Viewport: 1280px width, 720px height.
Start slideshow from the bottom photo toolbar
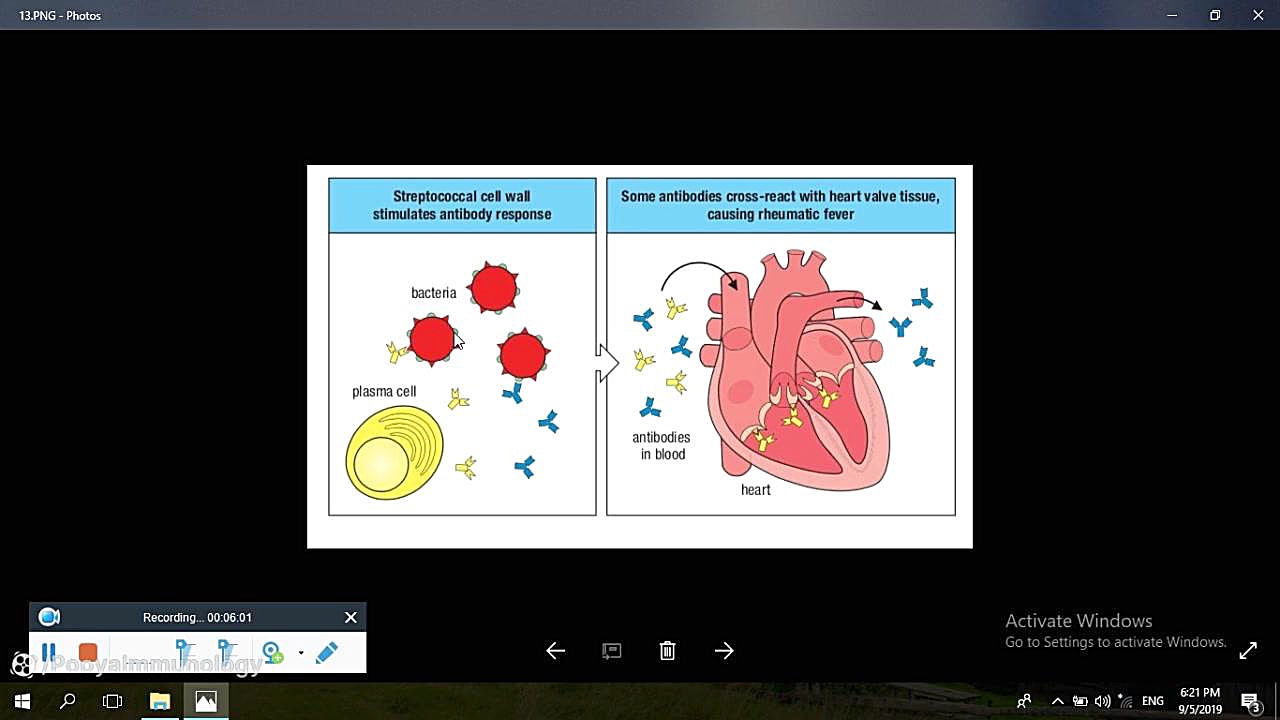(x=612, y=651)
